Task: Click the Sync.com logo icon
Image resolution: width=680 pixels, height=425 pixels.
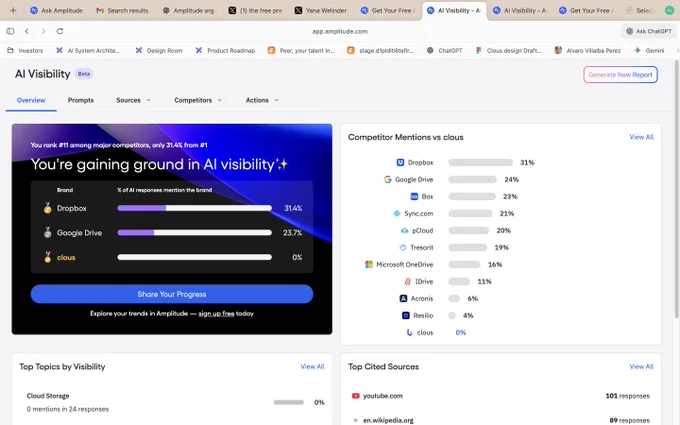Action: pos(396,213)
